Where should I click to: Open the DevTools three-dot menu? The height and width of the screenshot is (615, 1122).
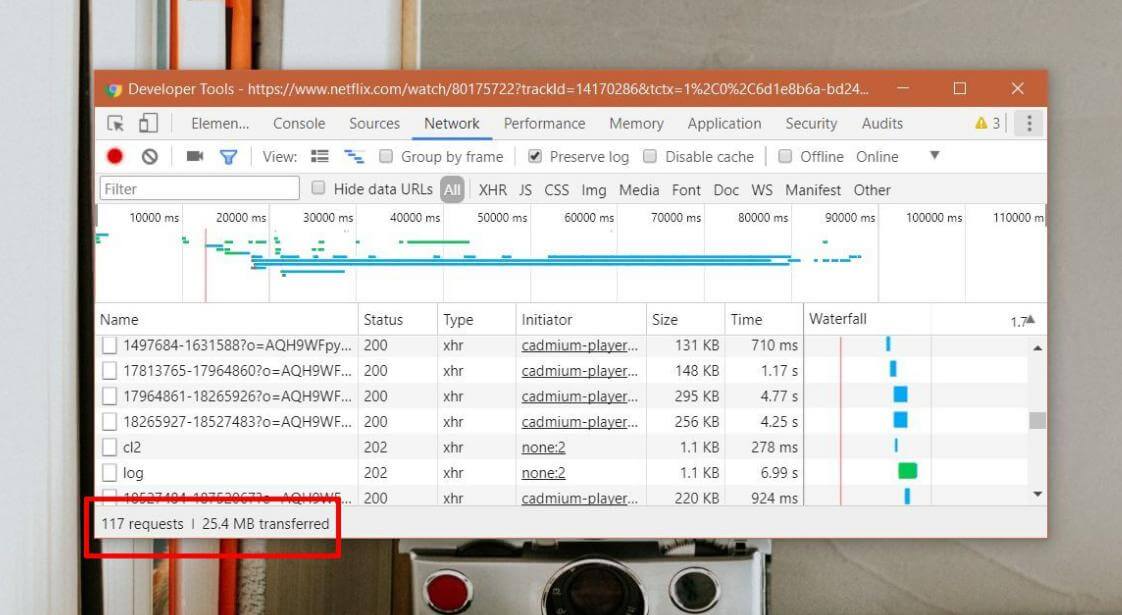[1029, 123]
